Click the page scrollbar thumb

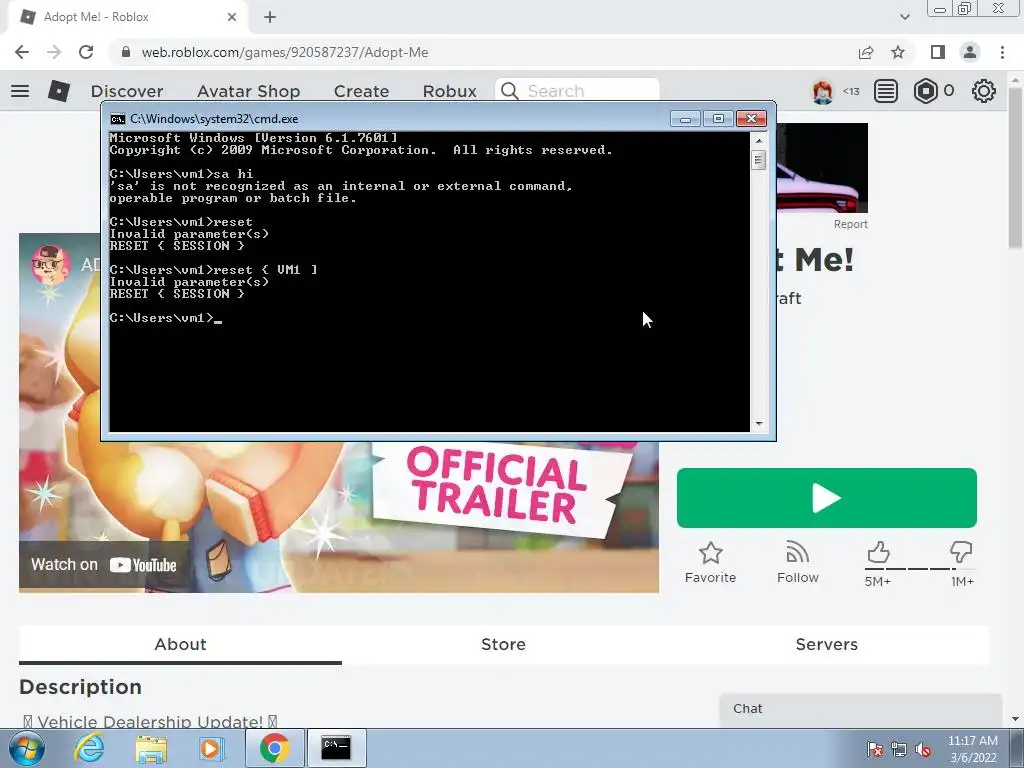pyautogui.click(x=1015, y=168)
